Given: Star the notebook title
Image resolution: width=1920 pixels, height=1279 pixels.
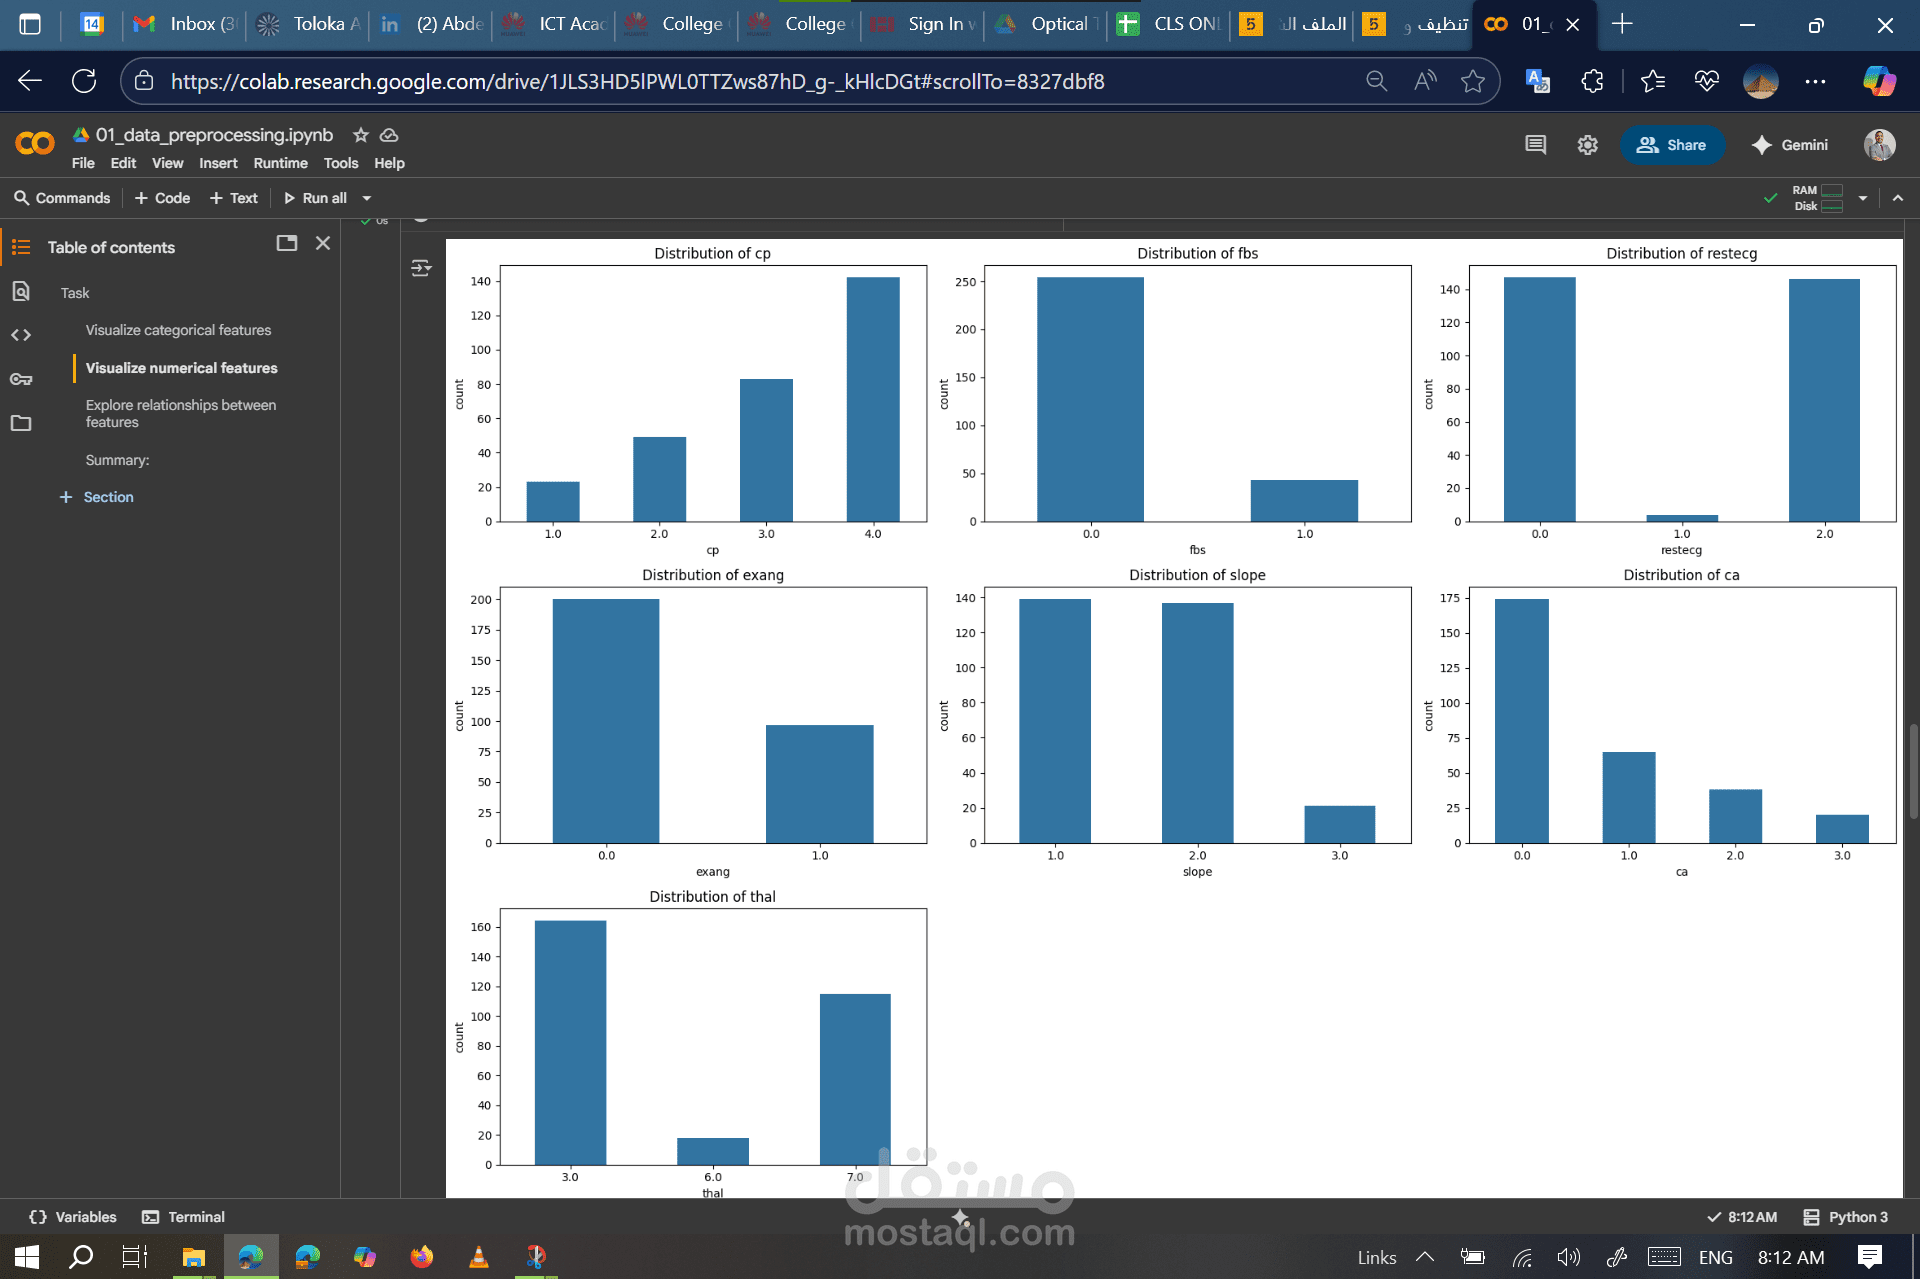Looking at the screenshot, I should click(361, 135).
